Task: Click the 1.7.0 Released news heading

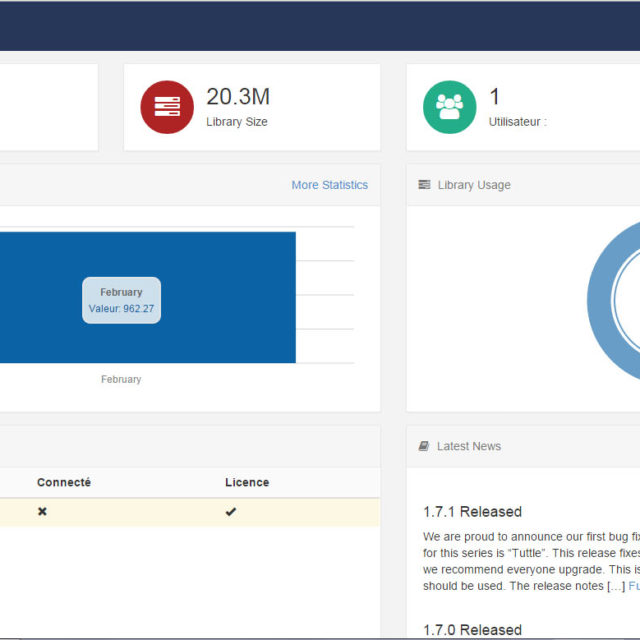Action: pyautogui.click(x=472, y=629)
